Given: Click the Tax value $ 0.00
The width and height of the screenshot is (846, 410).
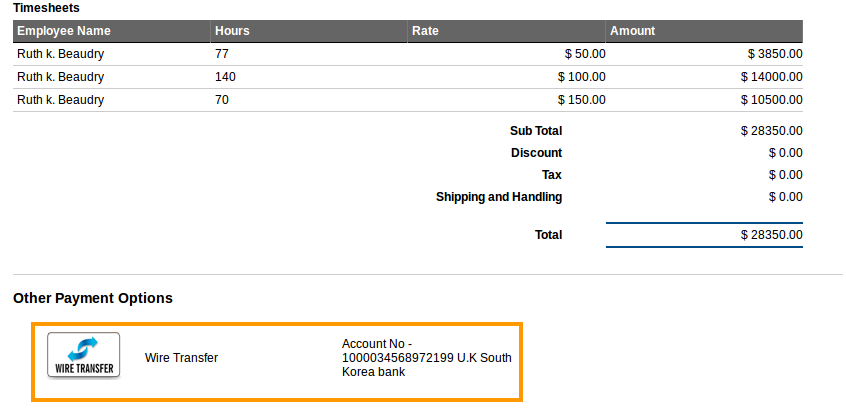Looking at the screenshot, I should coord(785,175).
